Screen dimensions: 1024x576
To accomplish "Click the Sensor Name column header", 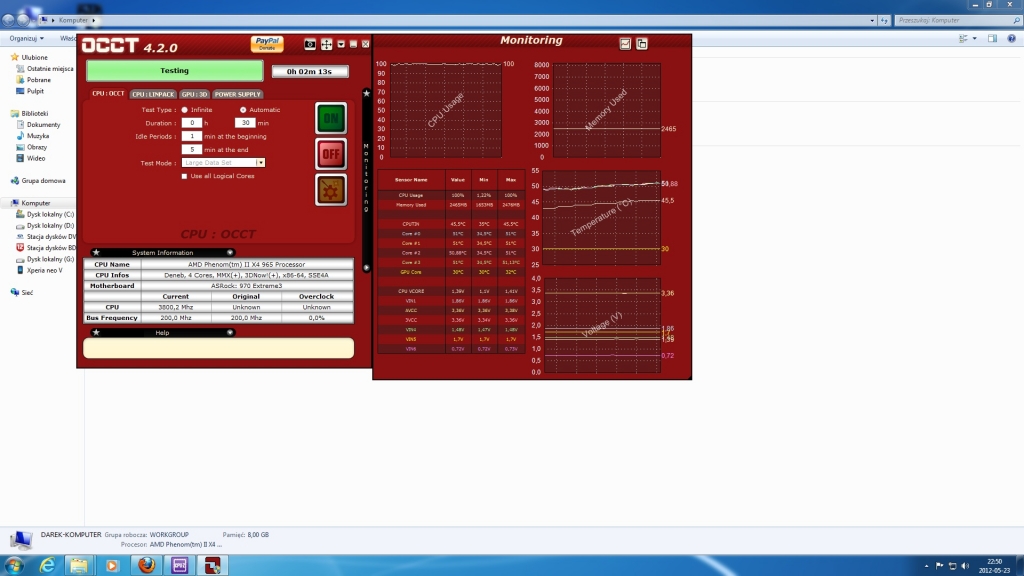I will tap(411, 180).
